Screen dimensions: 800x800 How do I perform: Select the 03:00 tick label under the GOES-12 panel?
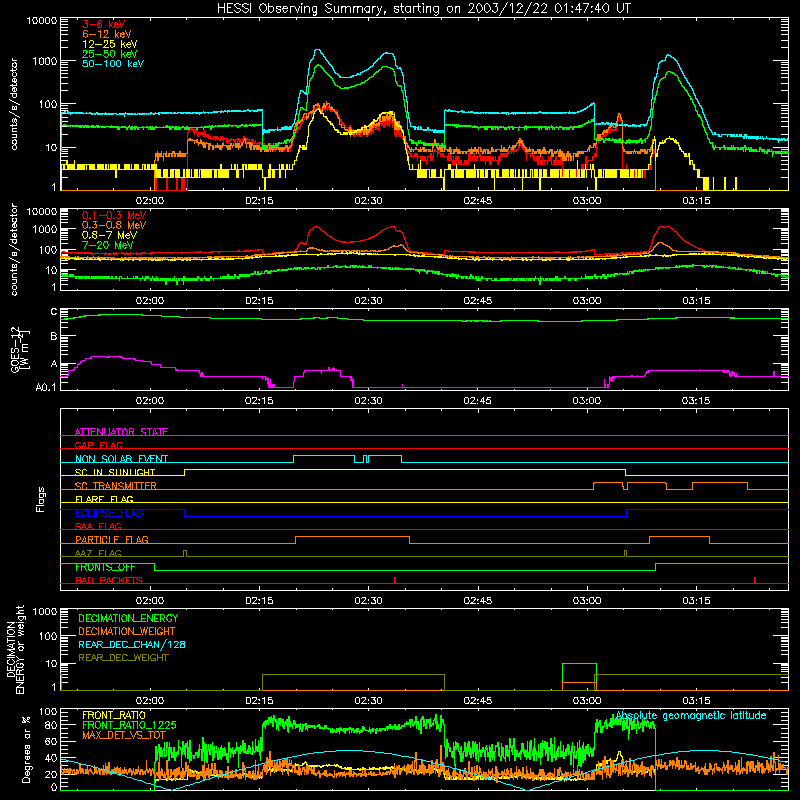(x=587, y=401)
